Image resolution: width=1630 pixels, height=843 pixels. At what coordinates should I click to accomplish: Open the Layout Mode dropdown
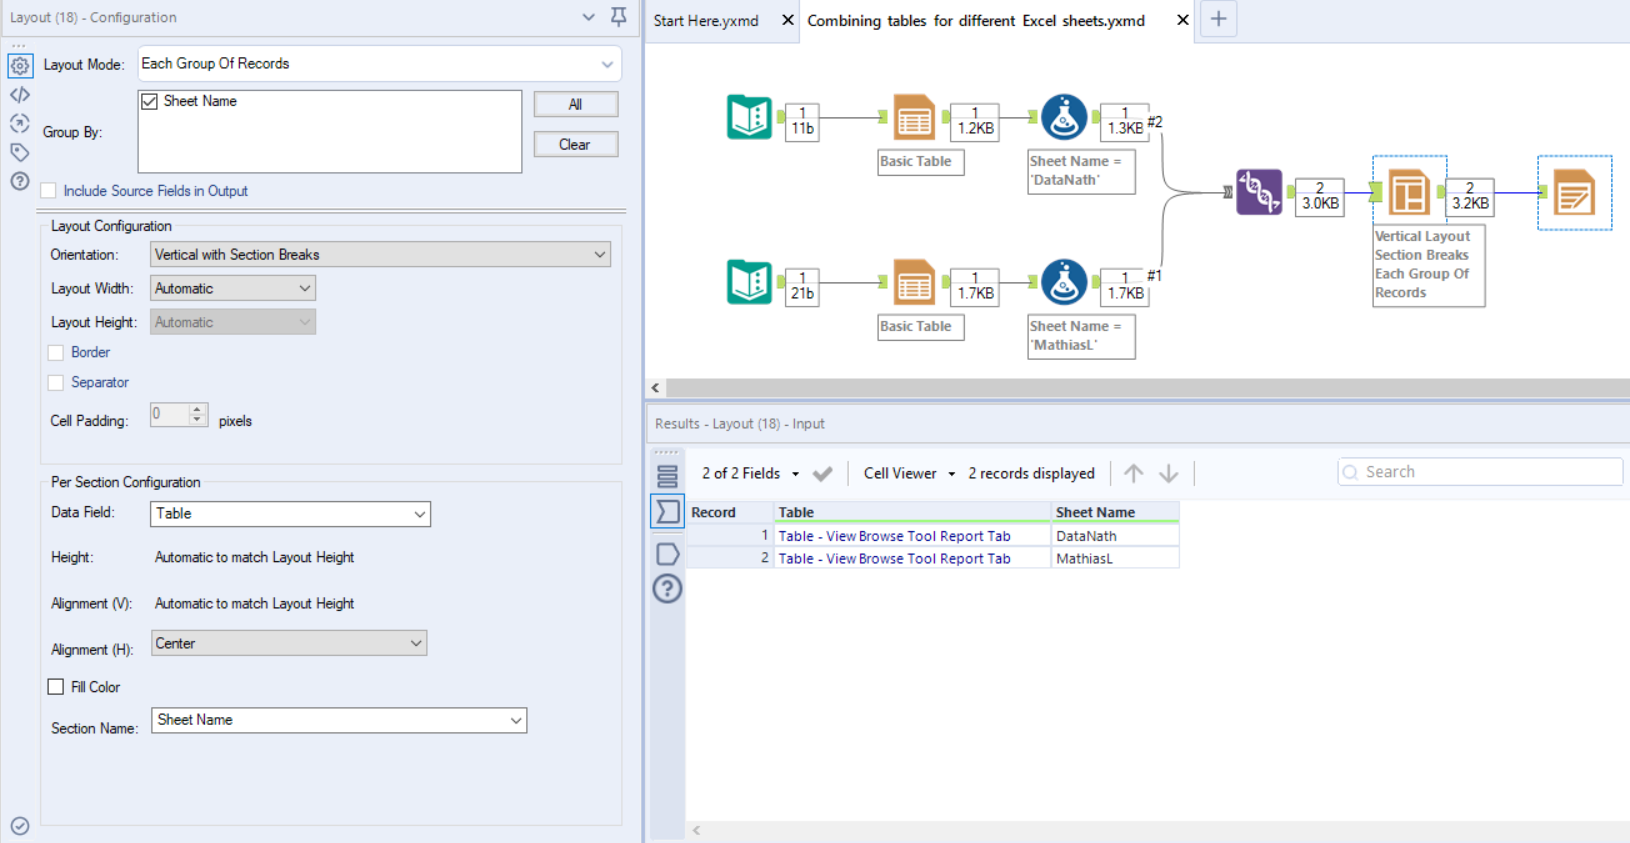379,64
